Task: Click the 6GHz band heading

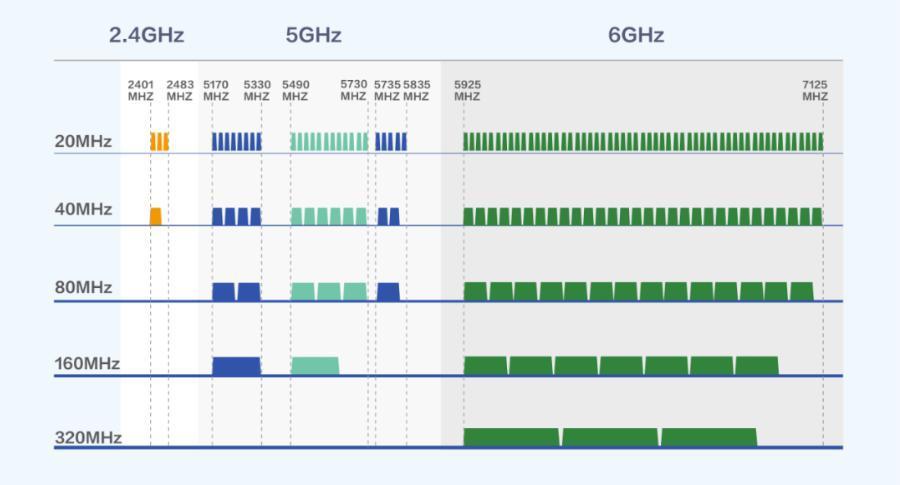Action: coord(636,35)
